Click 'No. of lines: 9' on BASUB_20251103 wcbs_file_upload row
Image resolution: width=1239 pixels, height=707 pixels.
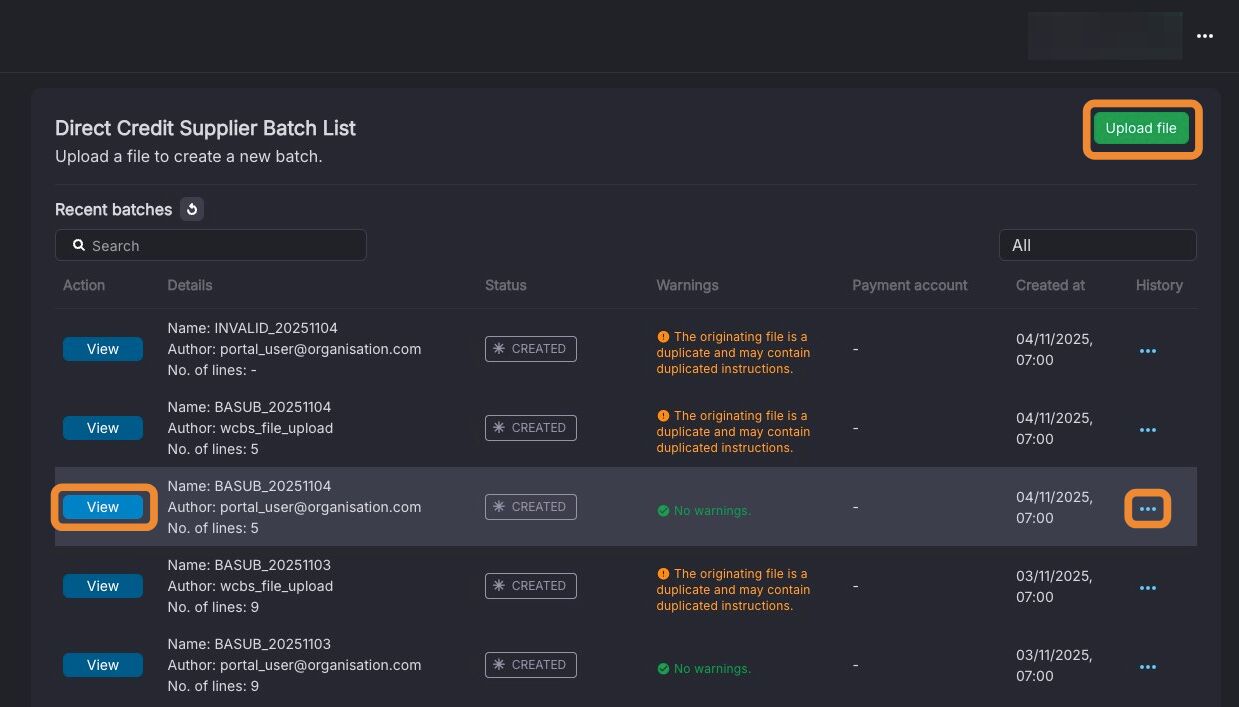click(213, 607)
